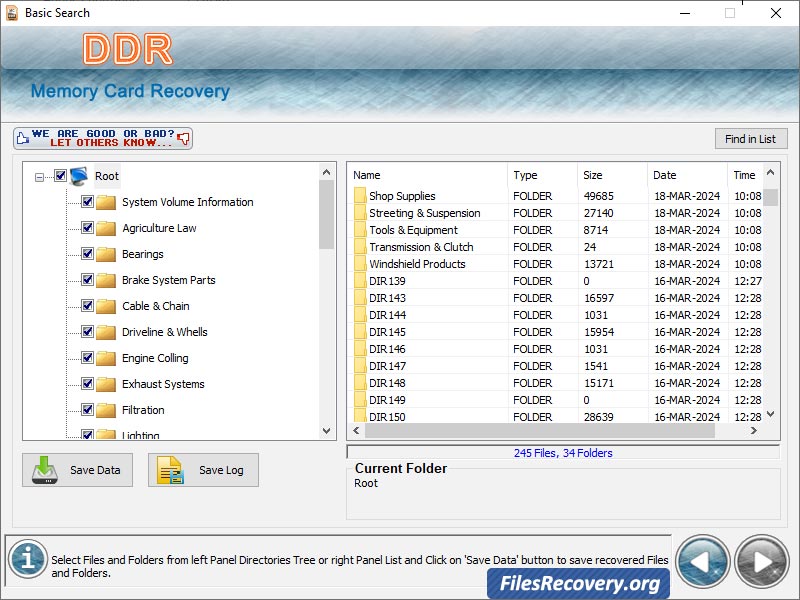The image size is (800, 600).
Task: Click the Filtration folder icon in the tree
Action: click(x=106, y=410)
